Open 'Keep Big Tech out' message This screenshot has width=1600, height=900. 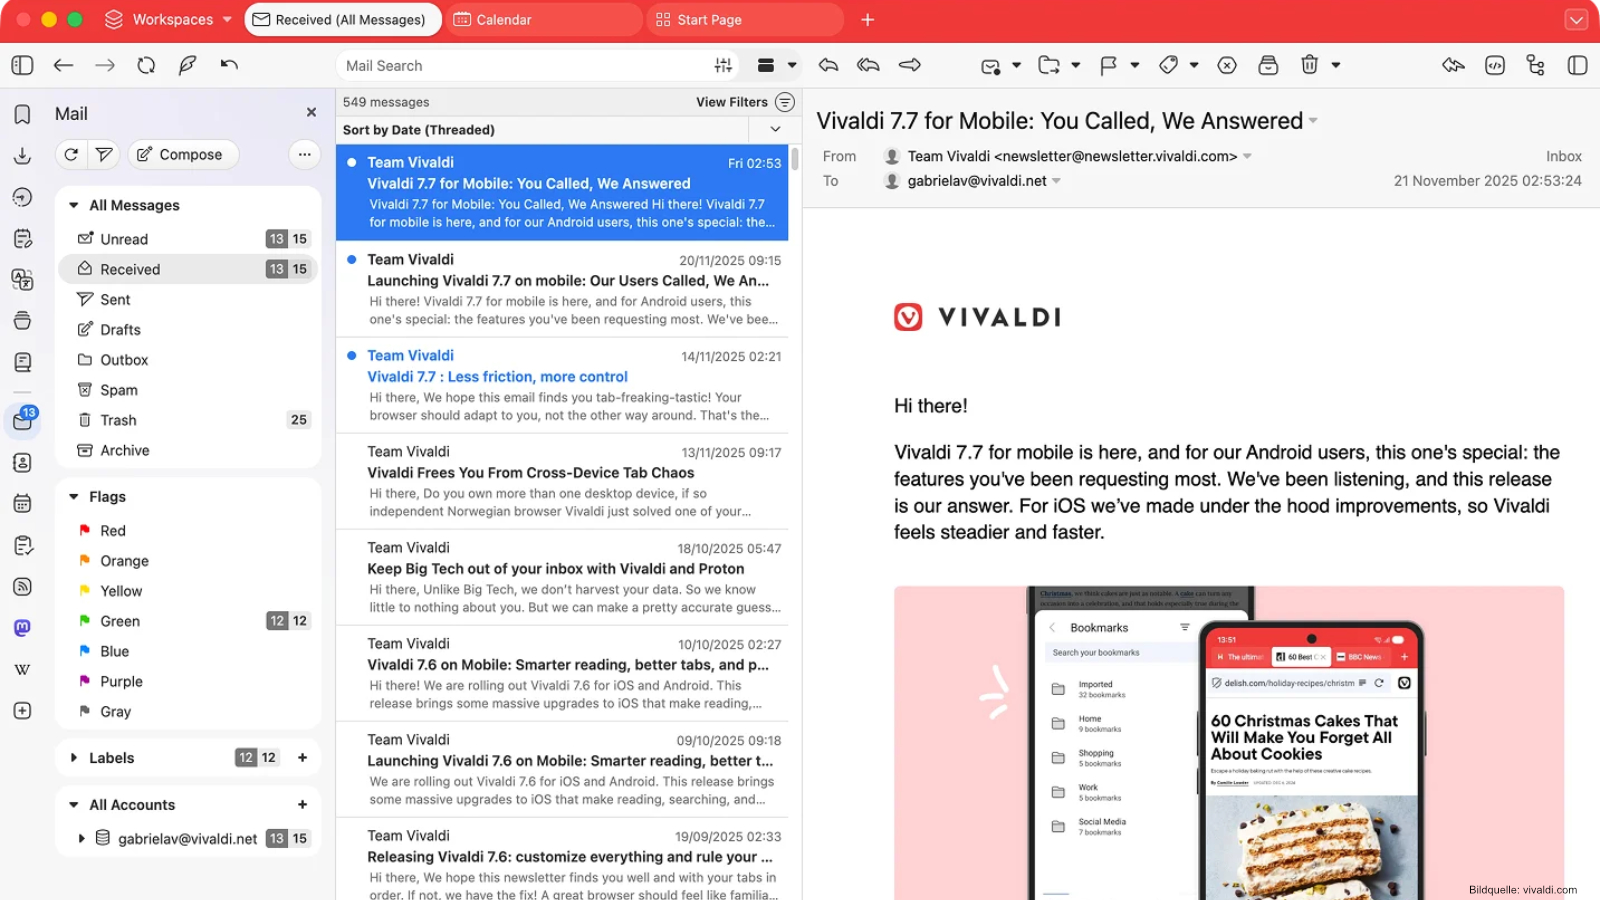click(x=562, y=577)
